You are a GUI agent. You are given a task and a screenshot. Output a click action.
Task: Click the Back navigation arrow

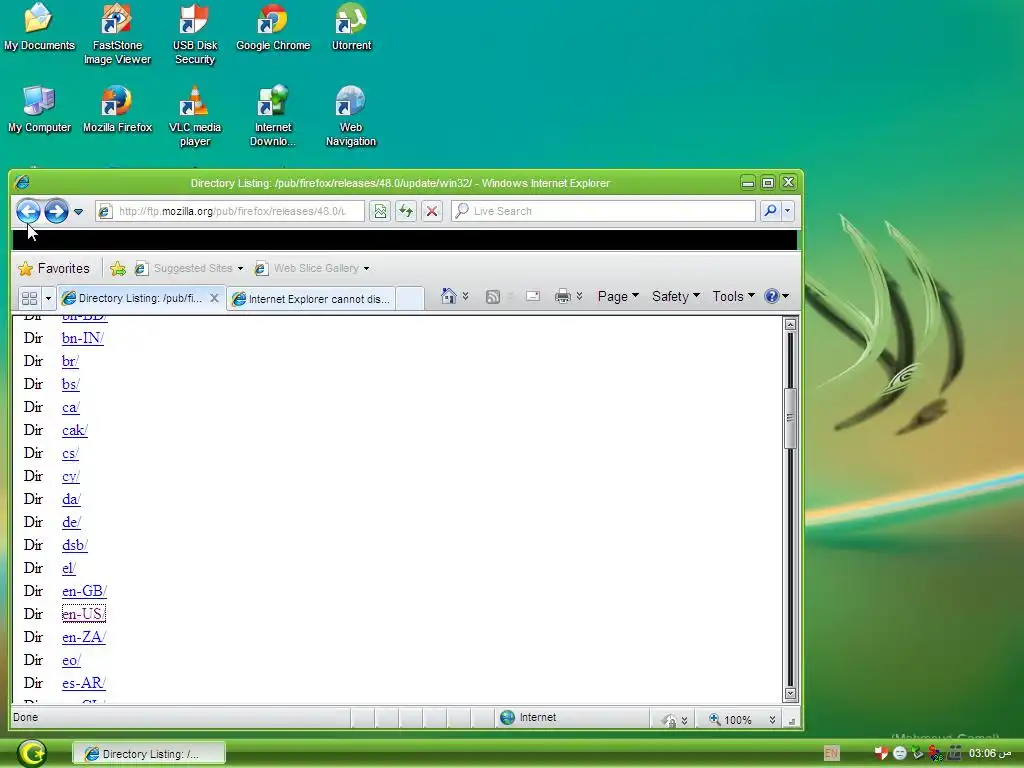point(28,211)
